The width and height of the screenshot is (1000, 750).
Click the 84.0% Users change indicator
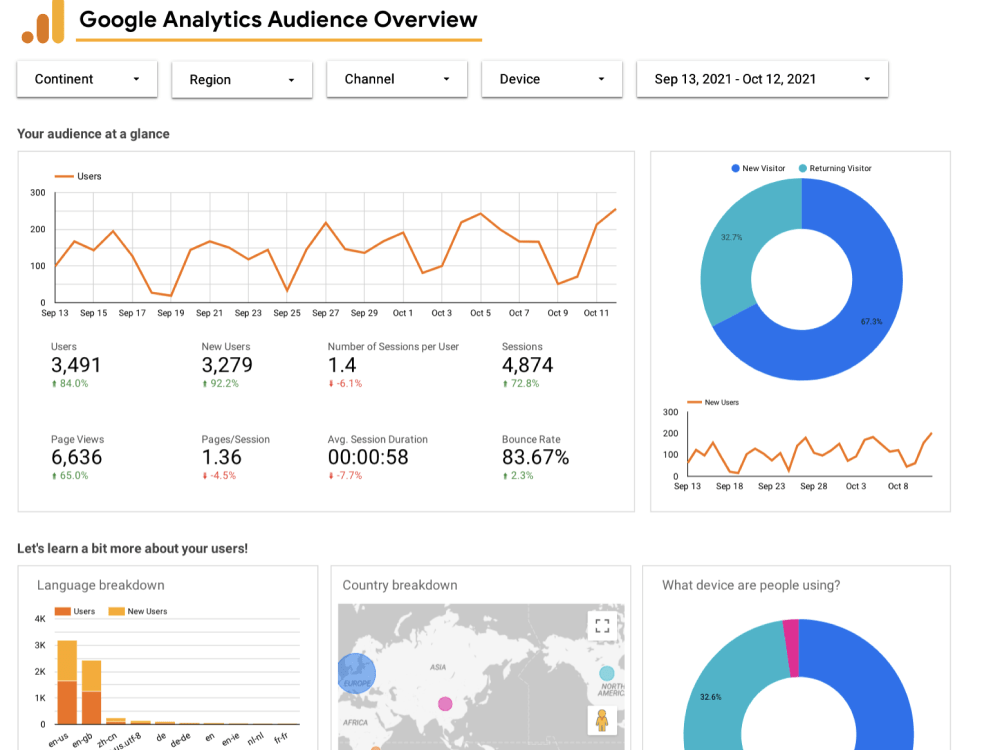click(x=70, y=383)
